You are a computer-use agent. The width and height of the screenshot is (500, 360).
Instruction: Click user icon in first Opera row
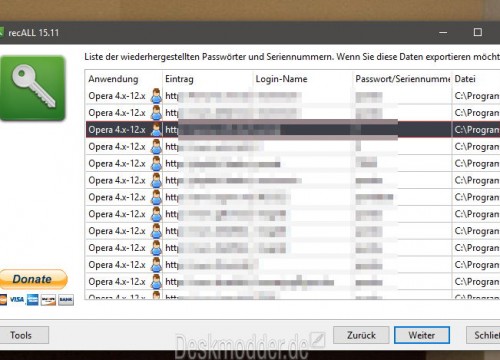pos(156,96)
